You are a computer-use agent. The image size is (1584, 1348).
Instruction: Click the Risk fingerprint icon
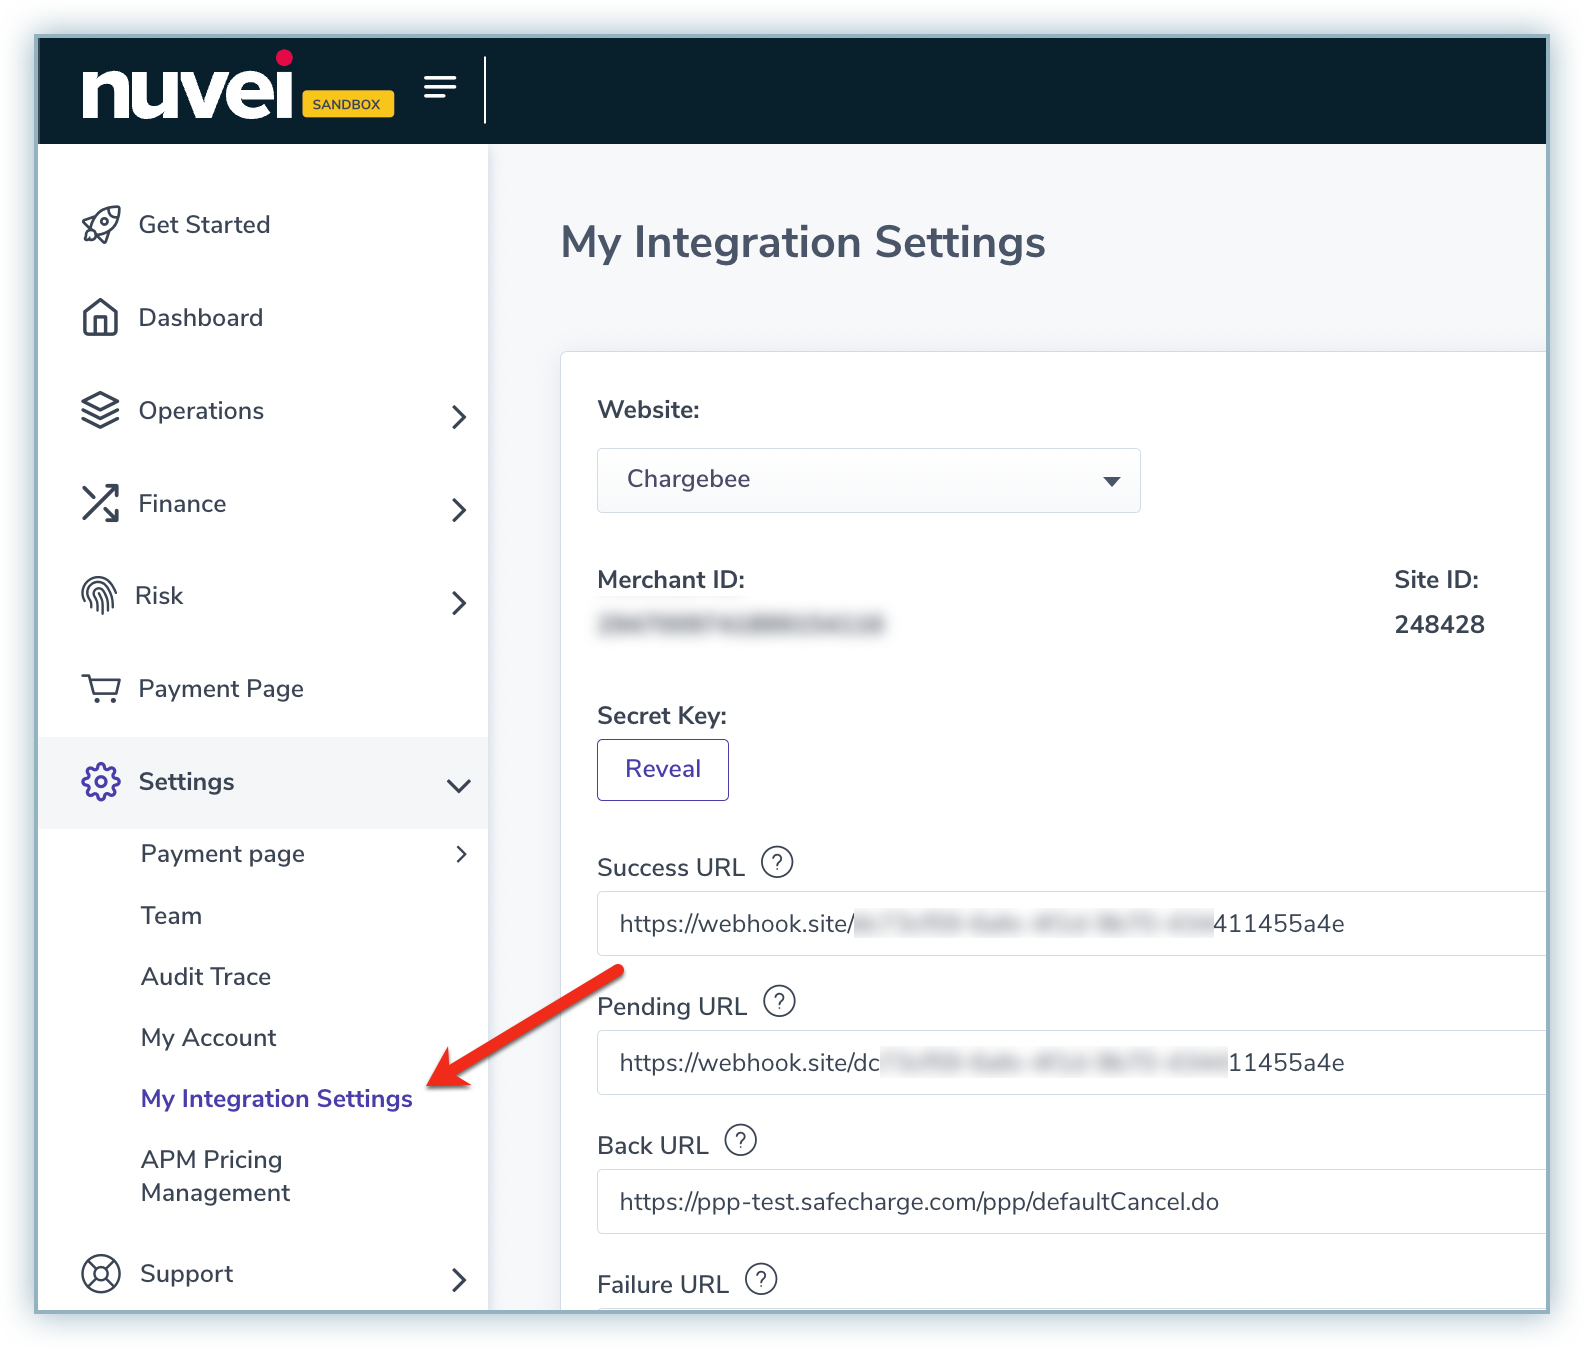coord(99,596)
